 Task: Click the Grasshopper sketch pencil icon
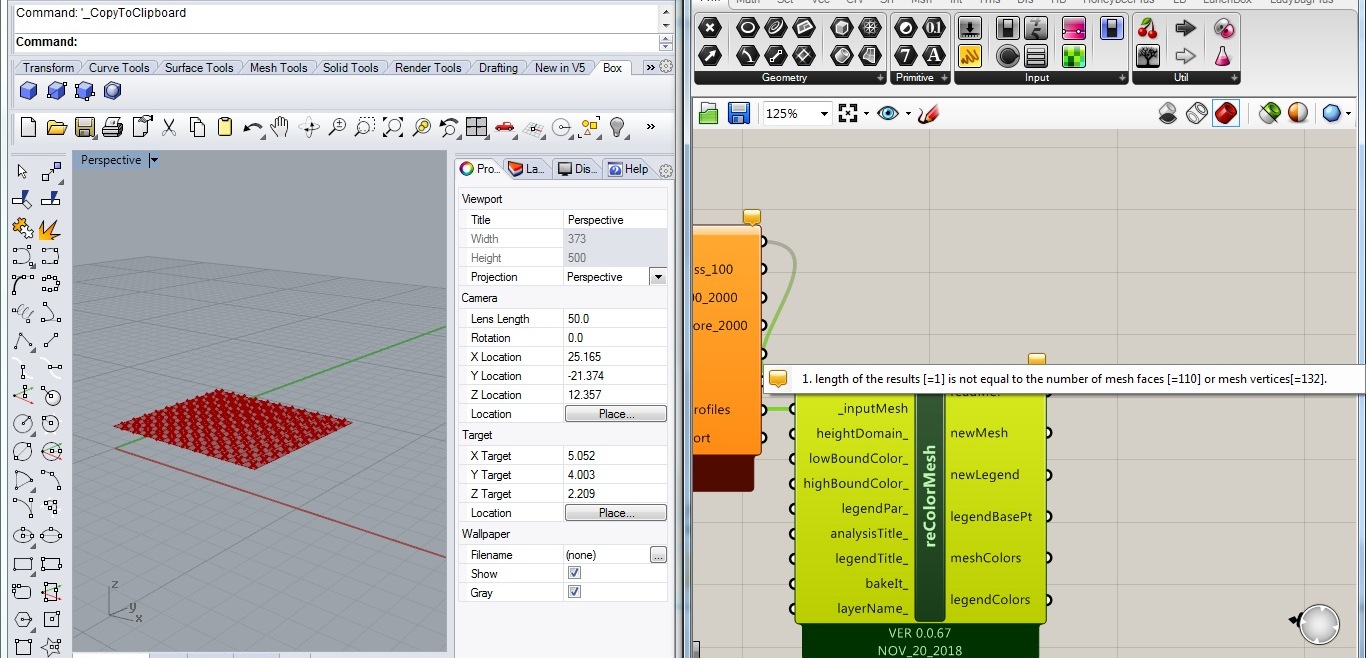[929, 113]
